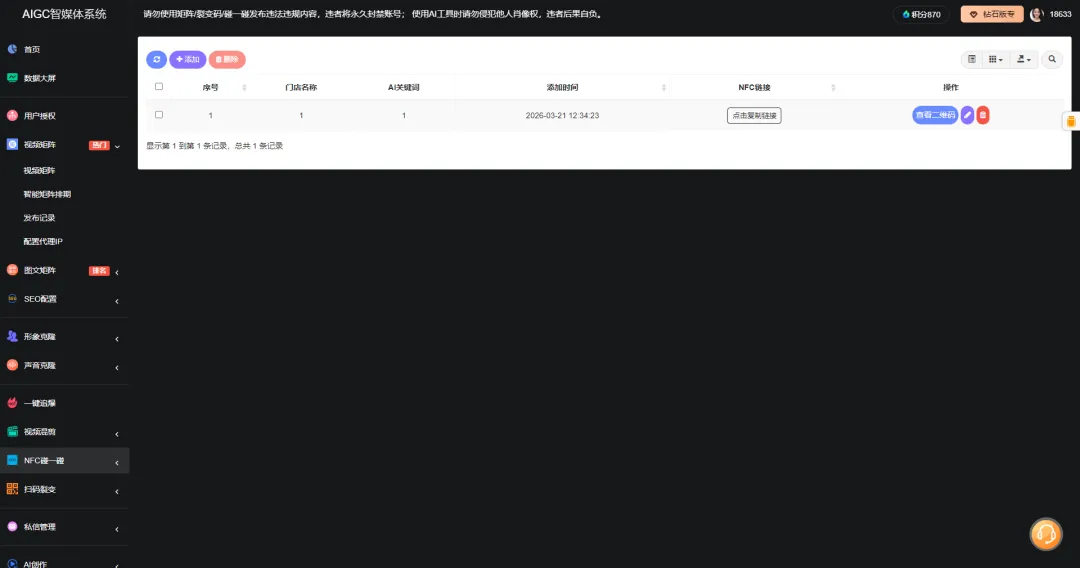Open the user avatar profile
1080x568 pixels.
[1037, 14]
